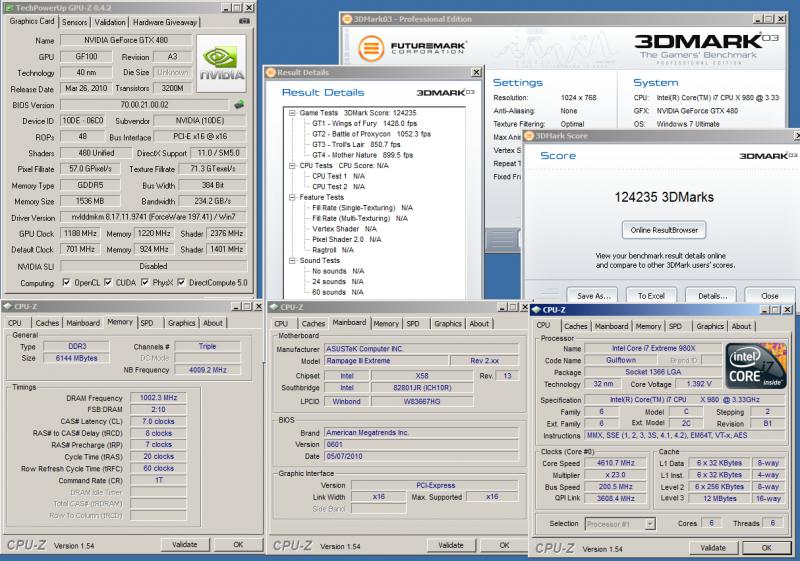Collapse the CPU Tests tree node
Image resolution: width=800 pixels, height=561 pixels.
pyautogui.click(x=292, y=166)
